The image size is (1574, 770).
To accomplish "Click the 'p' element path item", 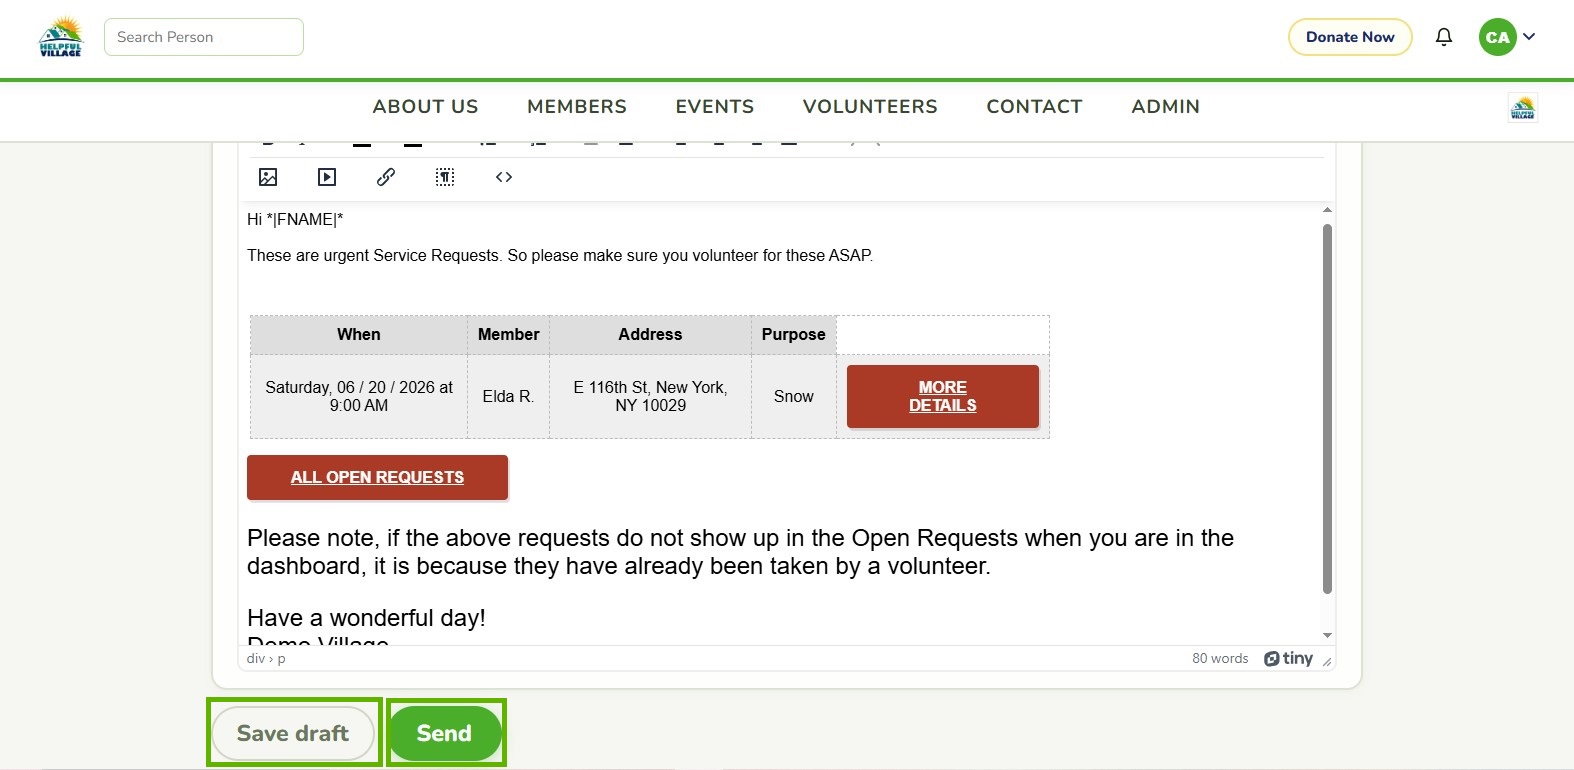I will point(281,659).
